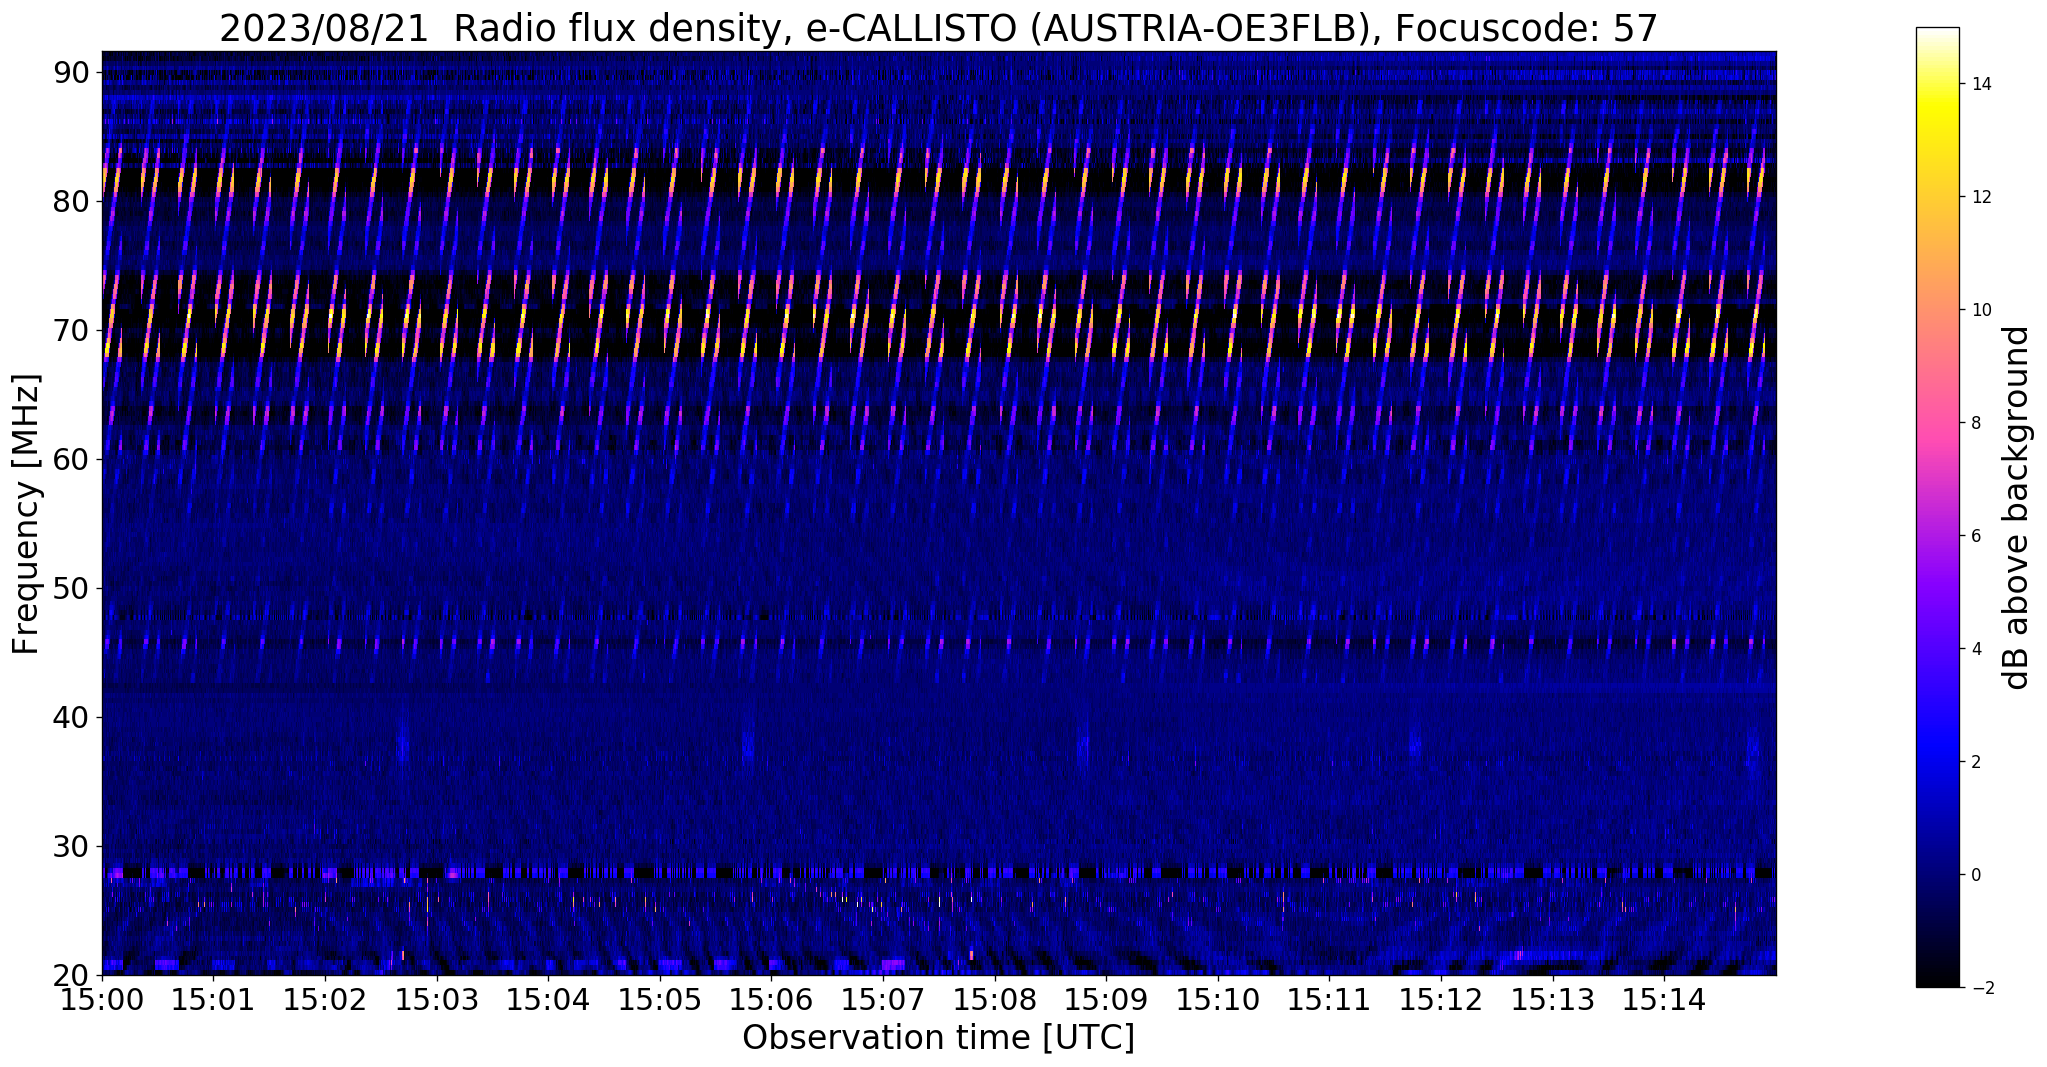Click the 15:00 time tick label
Screen dimensions: 2047x1067
(102, 999)
